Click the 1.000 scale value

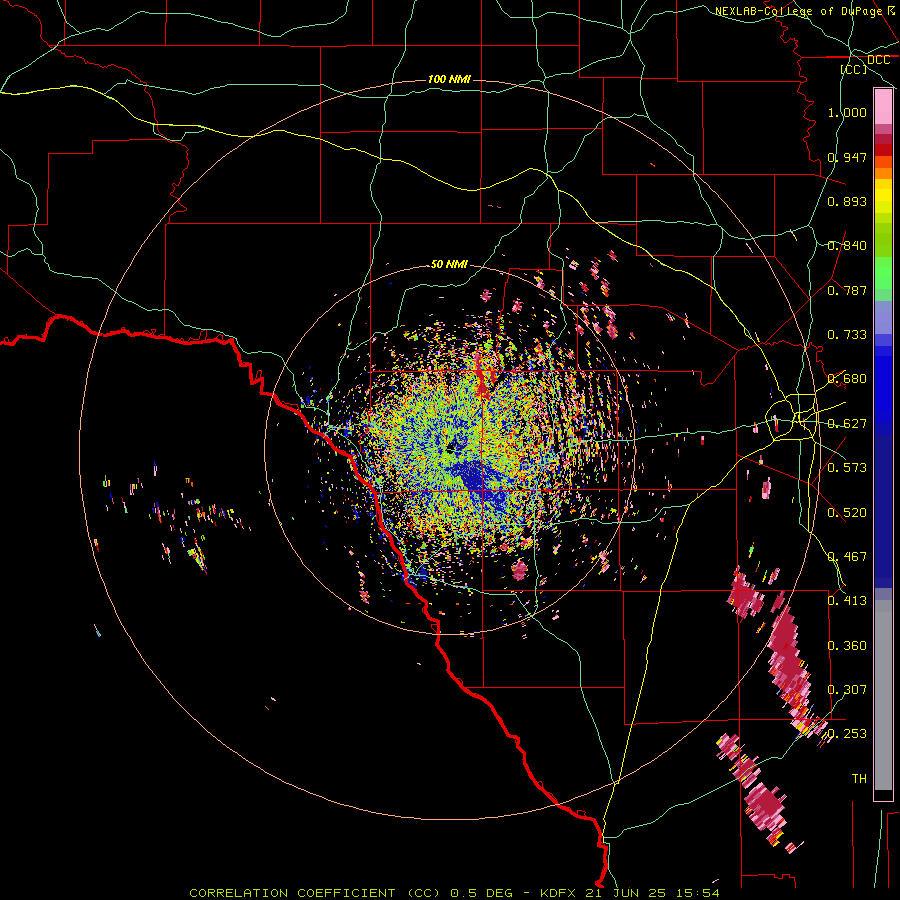[x=847, y=112]
